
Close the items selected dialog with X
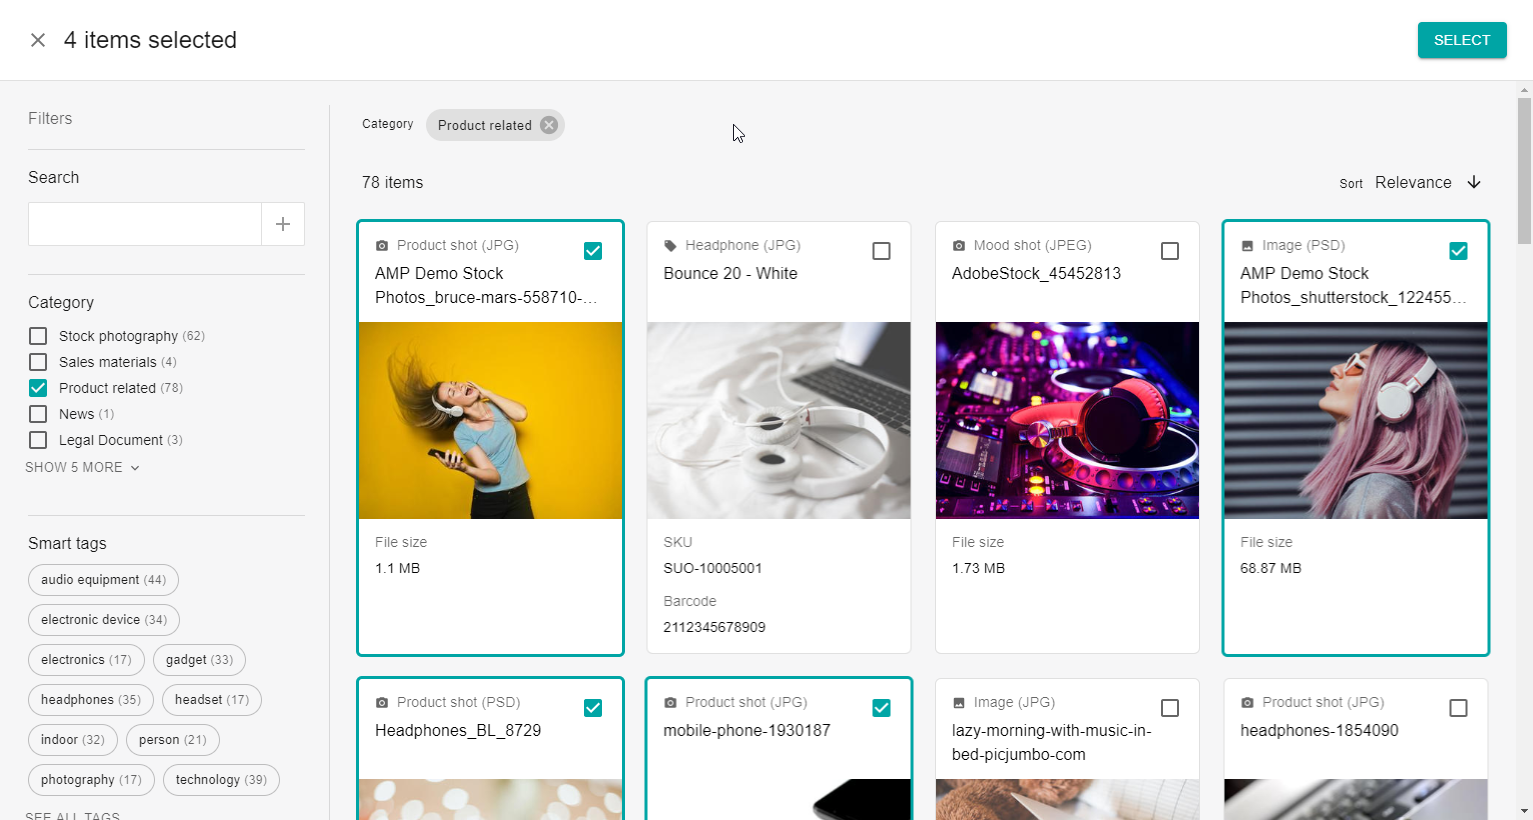pos(38,40)
